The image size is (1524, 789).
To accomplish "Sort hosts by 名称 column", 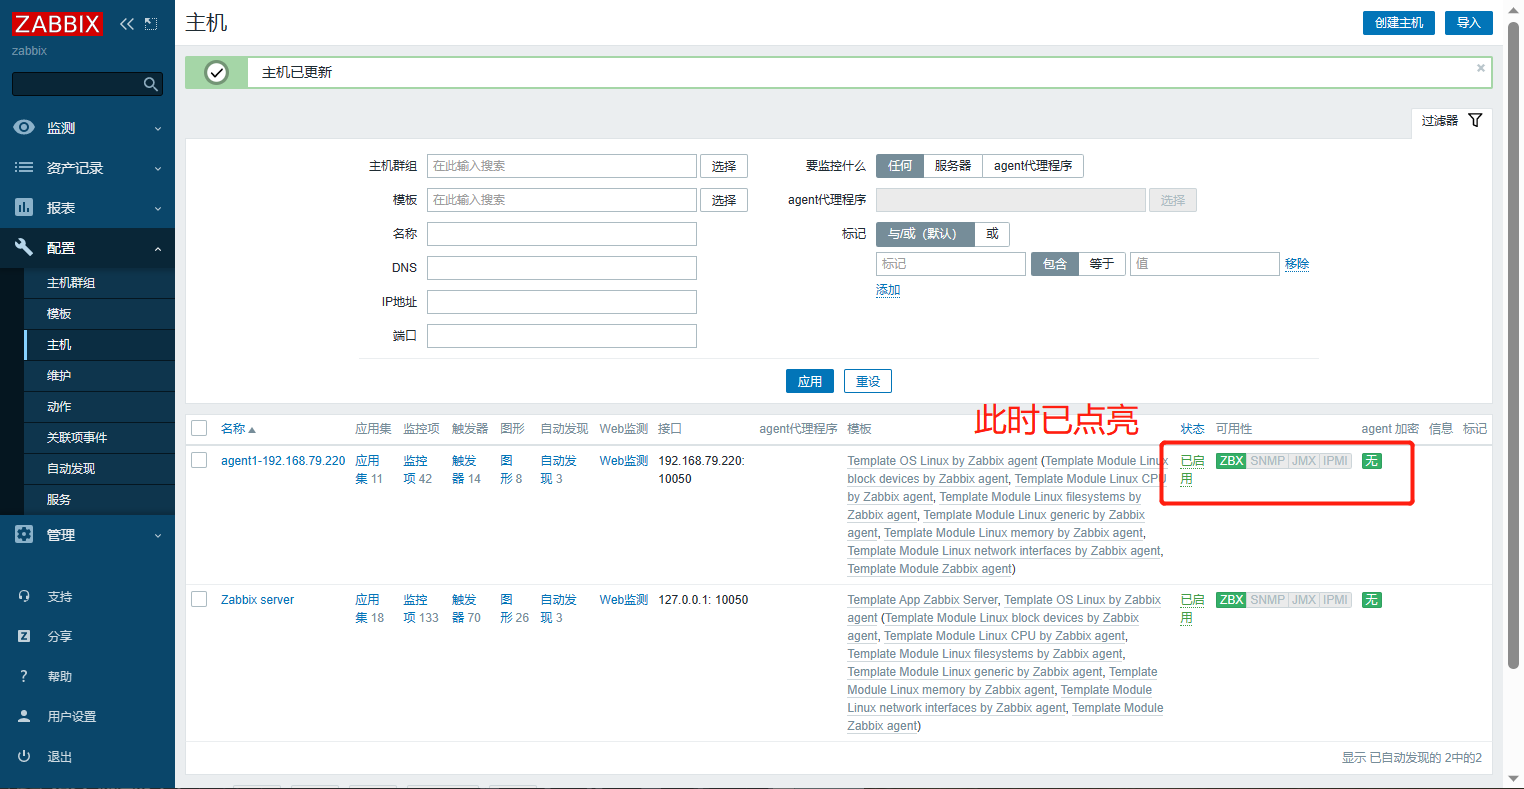I will point(238,428).
